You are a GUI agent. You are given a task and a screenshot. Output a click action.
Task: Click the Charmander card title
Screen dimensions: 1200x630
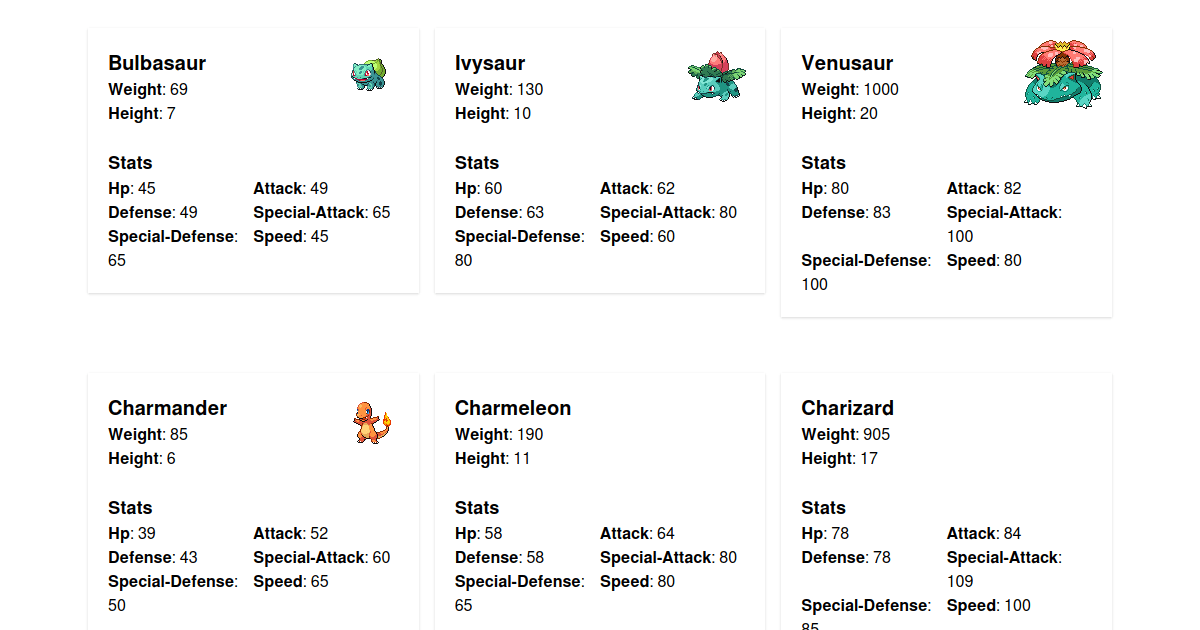(167, 408)
